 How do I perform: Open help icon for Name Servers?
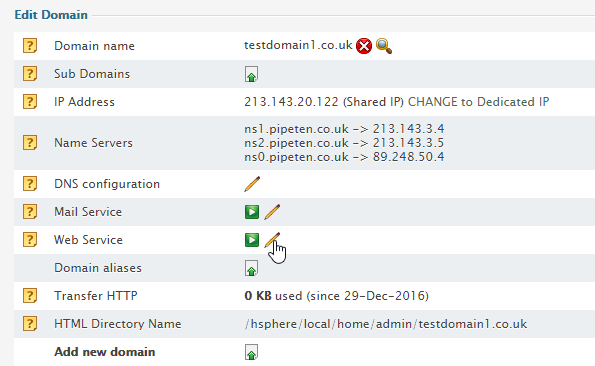pyautogui.click(x=30, y=143)
